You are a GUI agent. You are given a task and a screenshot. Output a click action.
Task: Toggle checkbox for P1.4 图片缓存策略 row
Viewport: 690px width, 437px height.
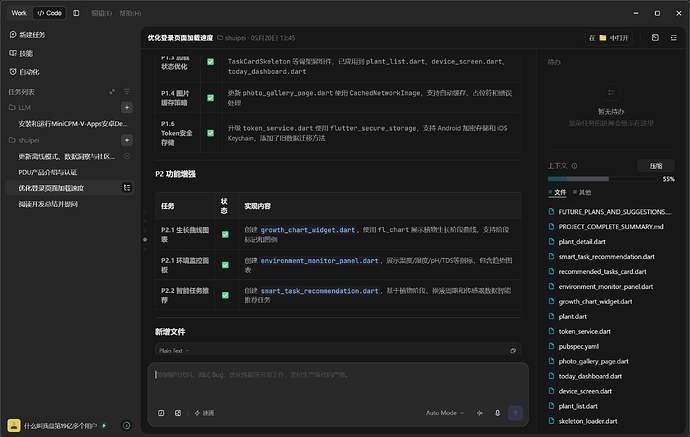[x=210, y=98]
